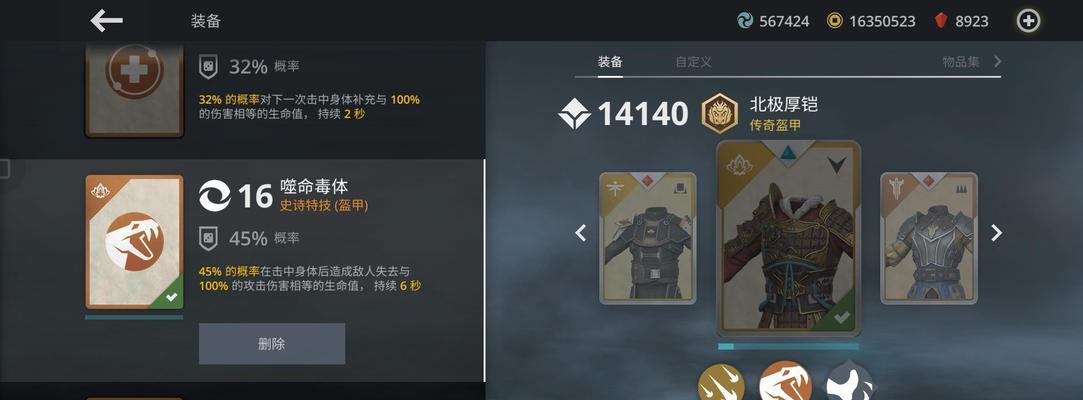This screenshot has height=400, width=1083.
Task: Select the orange snake perk slot icon
Action: [x=785, y=383]
